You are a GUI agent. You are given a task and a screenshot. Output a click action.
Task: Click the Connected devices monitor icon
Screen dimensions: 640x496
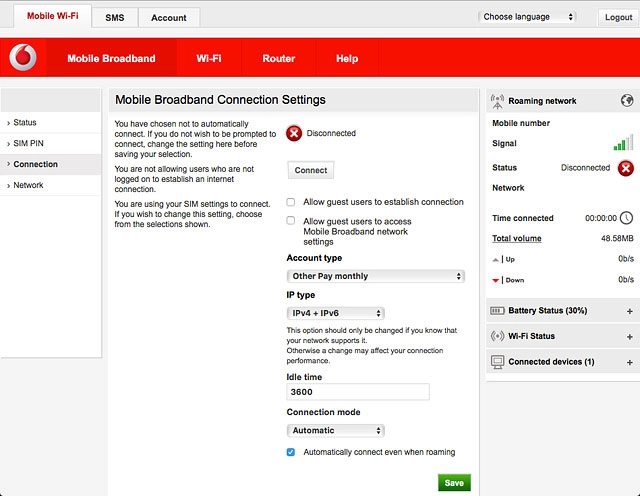(498, 361)
